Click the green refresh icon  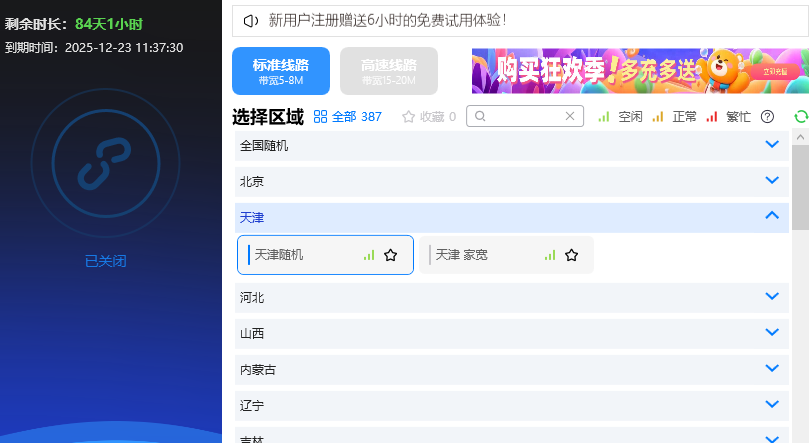[x=800, y=117]
